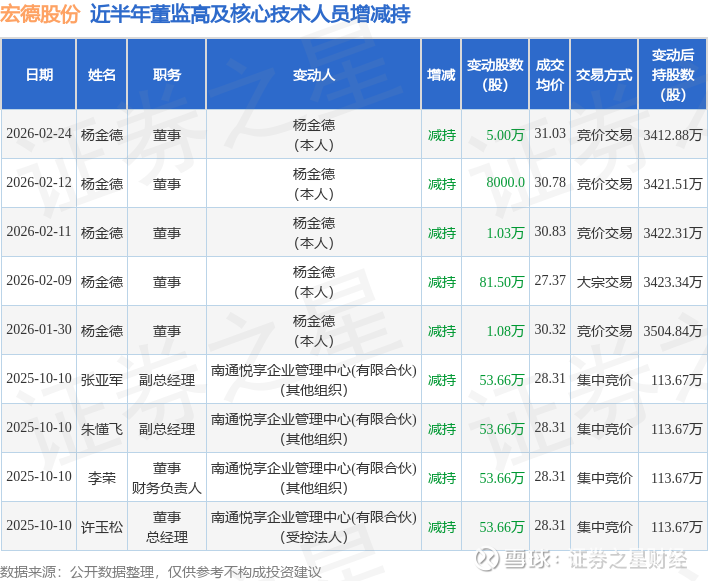Click the title 近半年董监高及核心技术人员增减持
The width and height of the screenshot is (708, 581).
point(250,14)
